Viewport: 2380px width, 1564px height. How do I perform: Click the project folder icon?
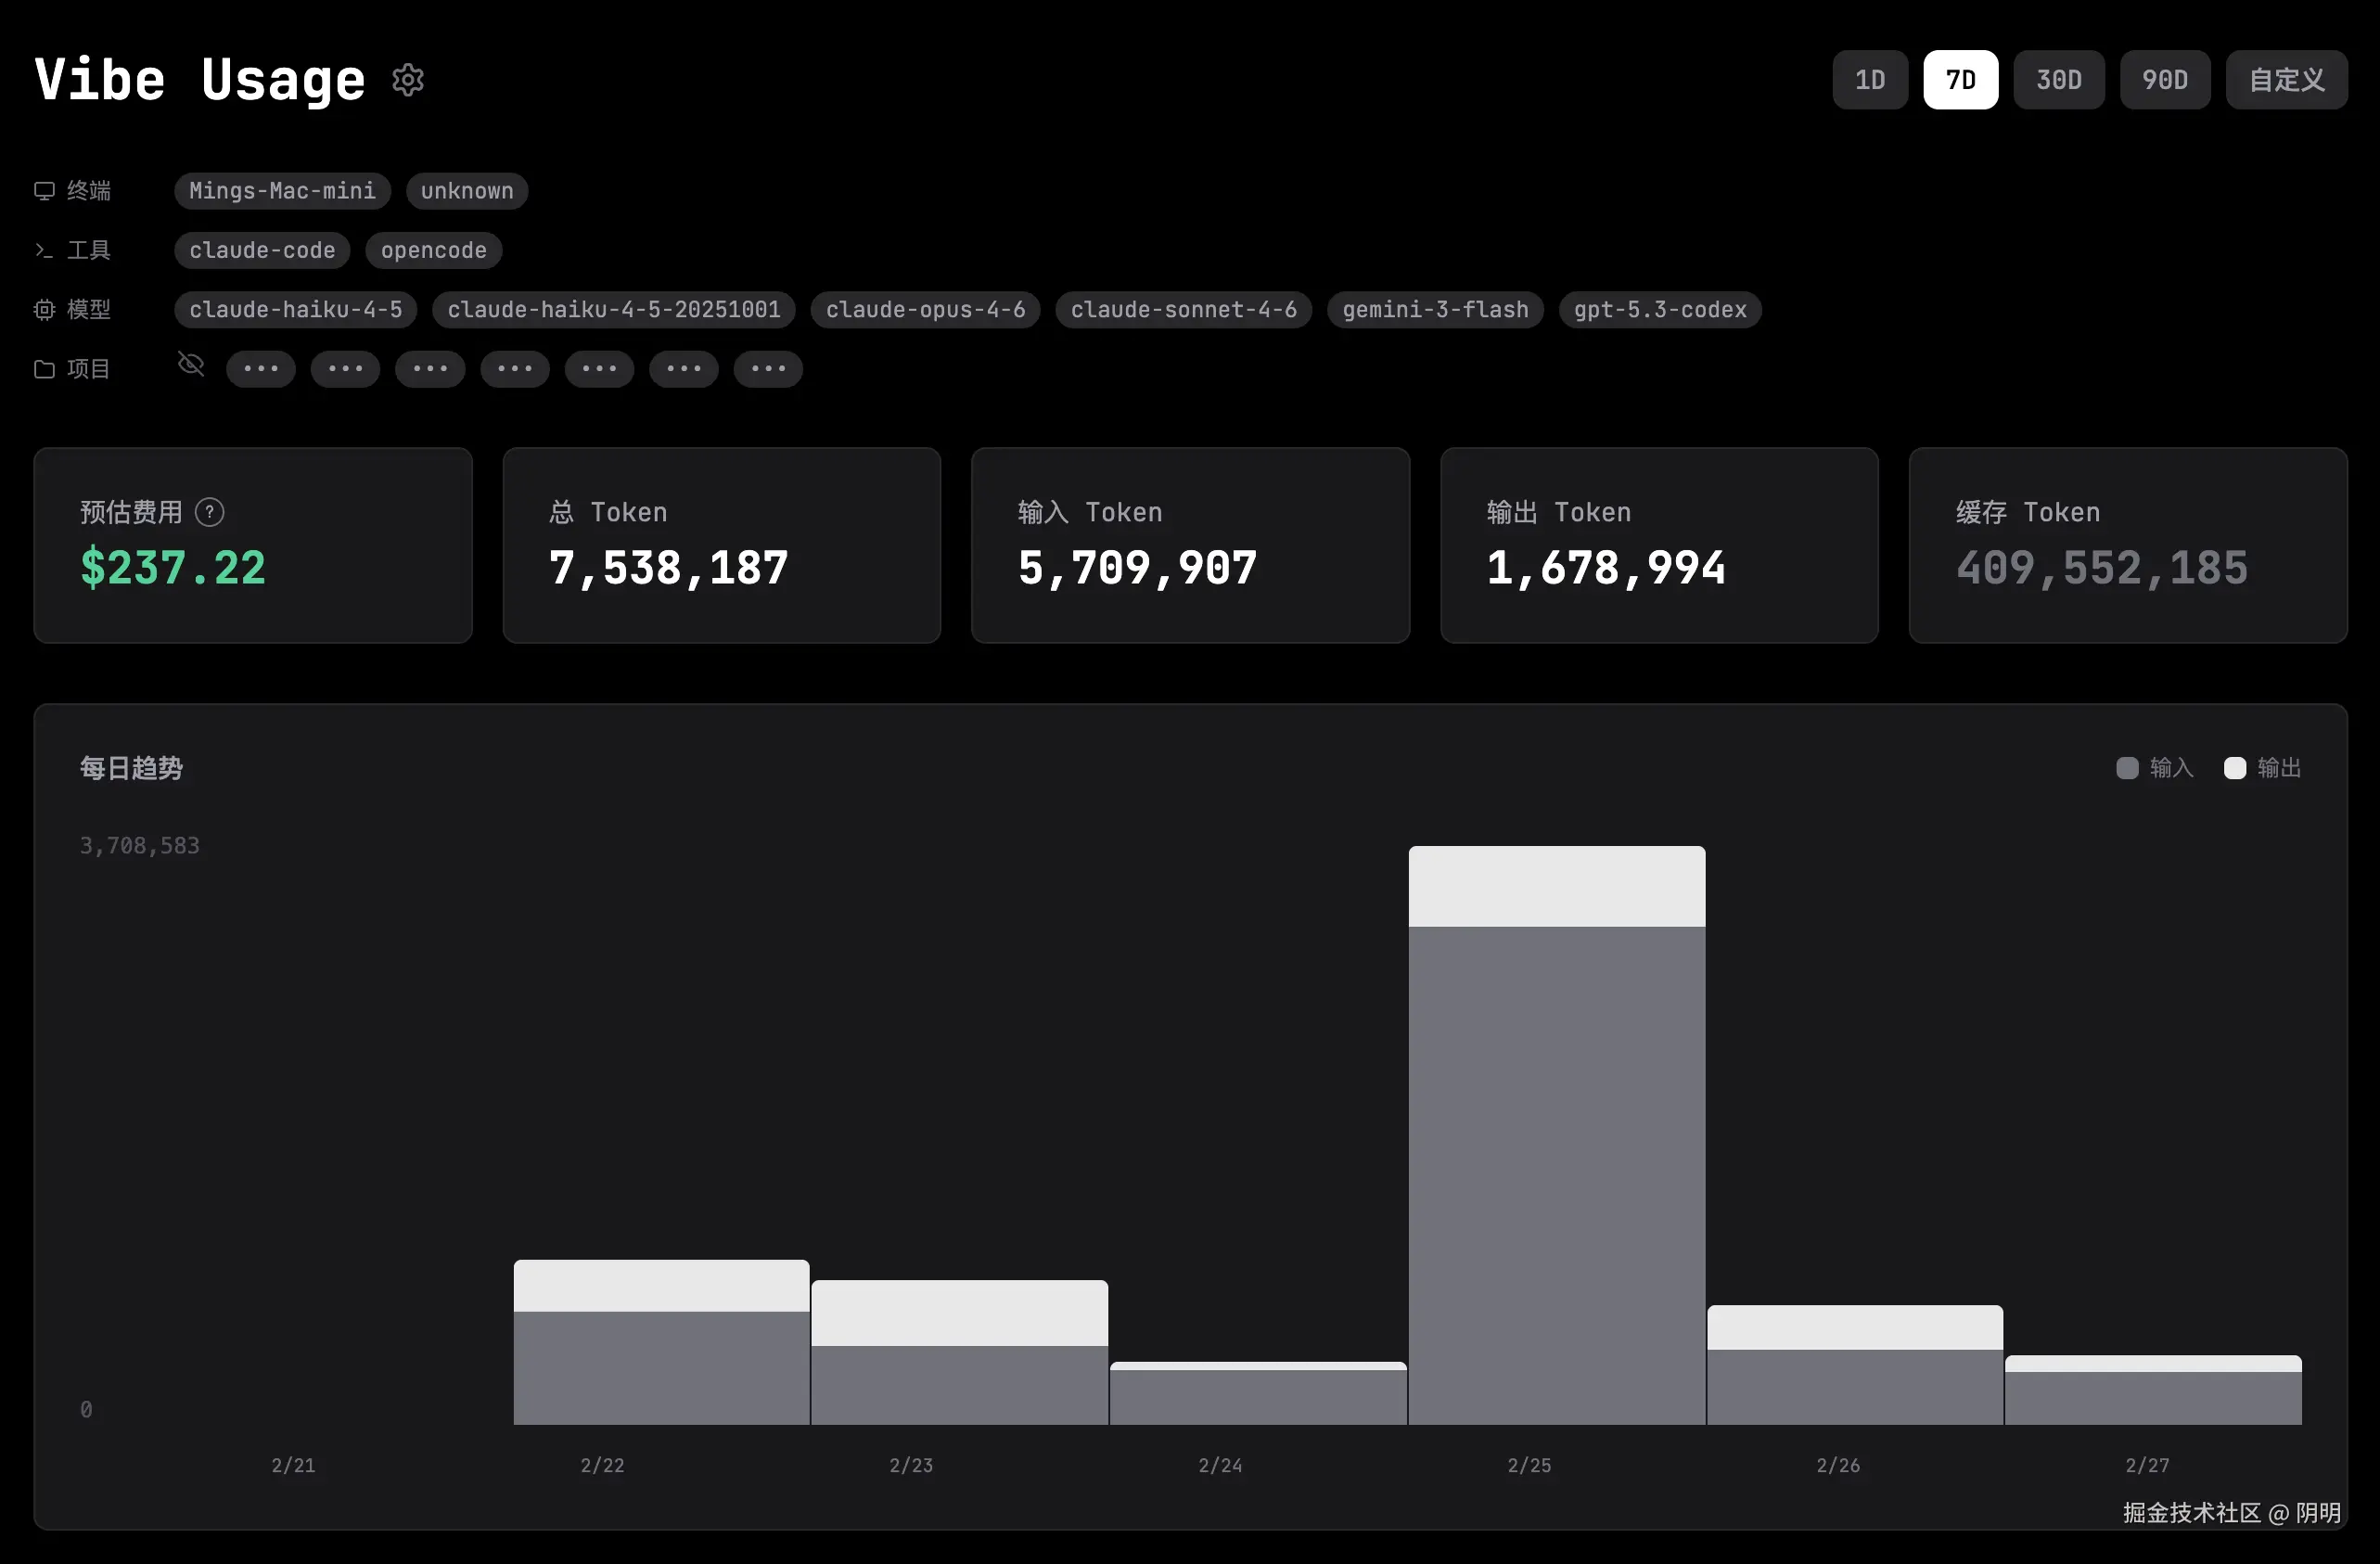44,369
